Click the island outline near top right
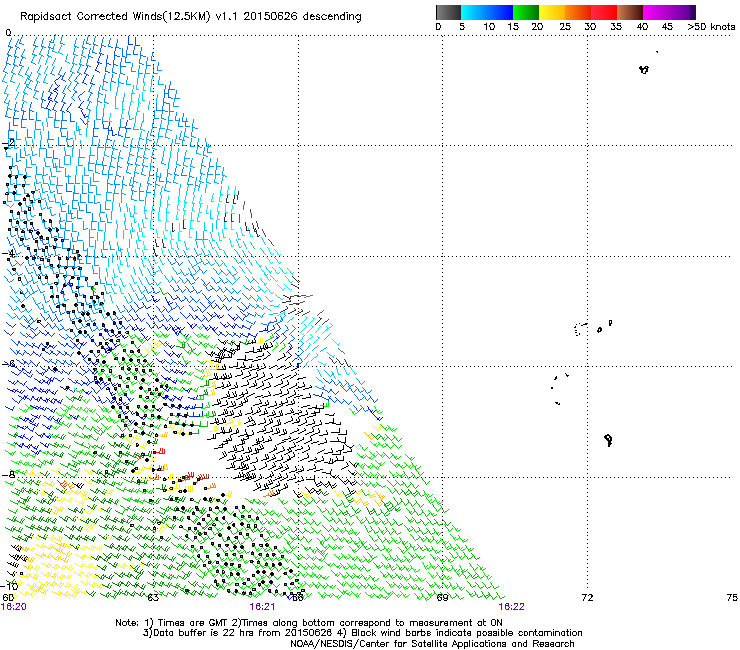740x650 pixels. (x=644, y=70)
